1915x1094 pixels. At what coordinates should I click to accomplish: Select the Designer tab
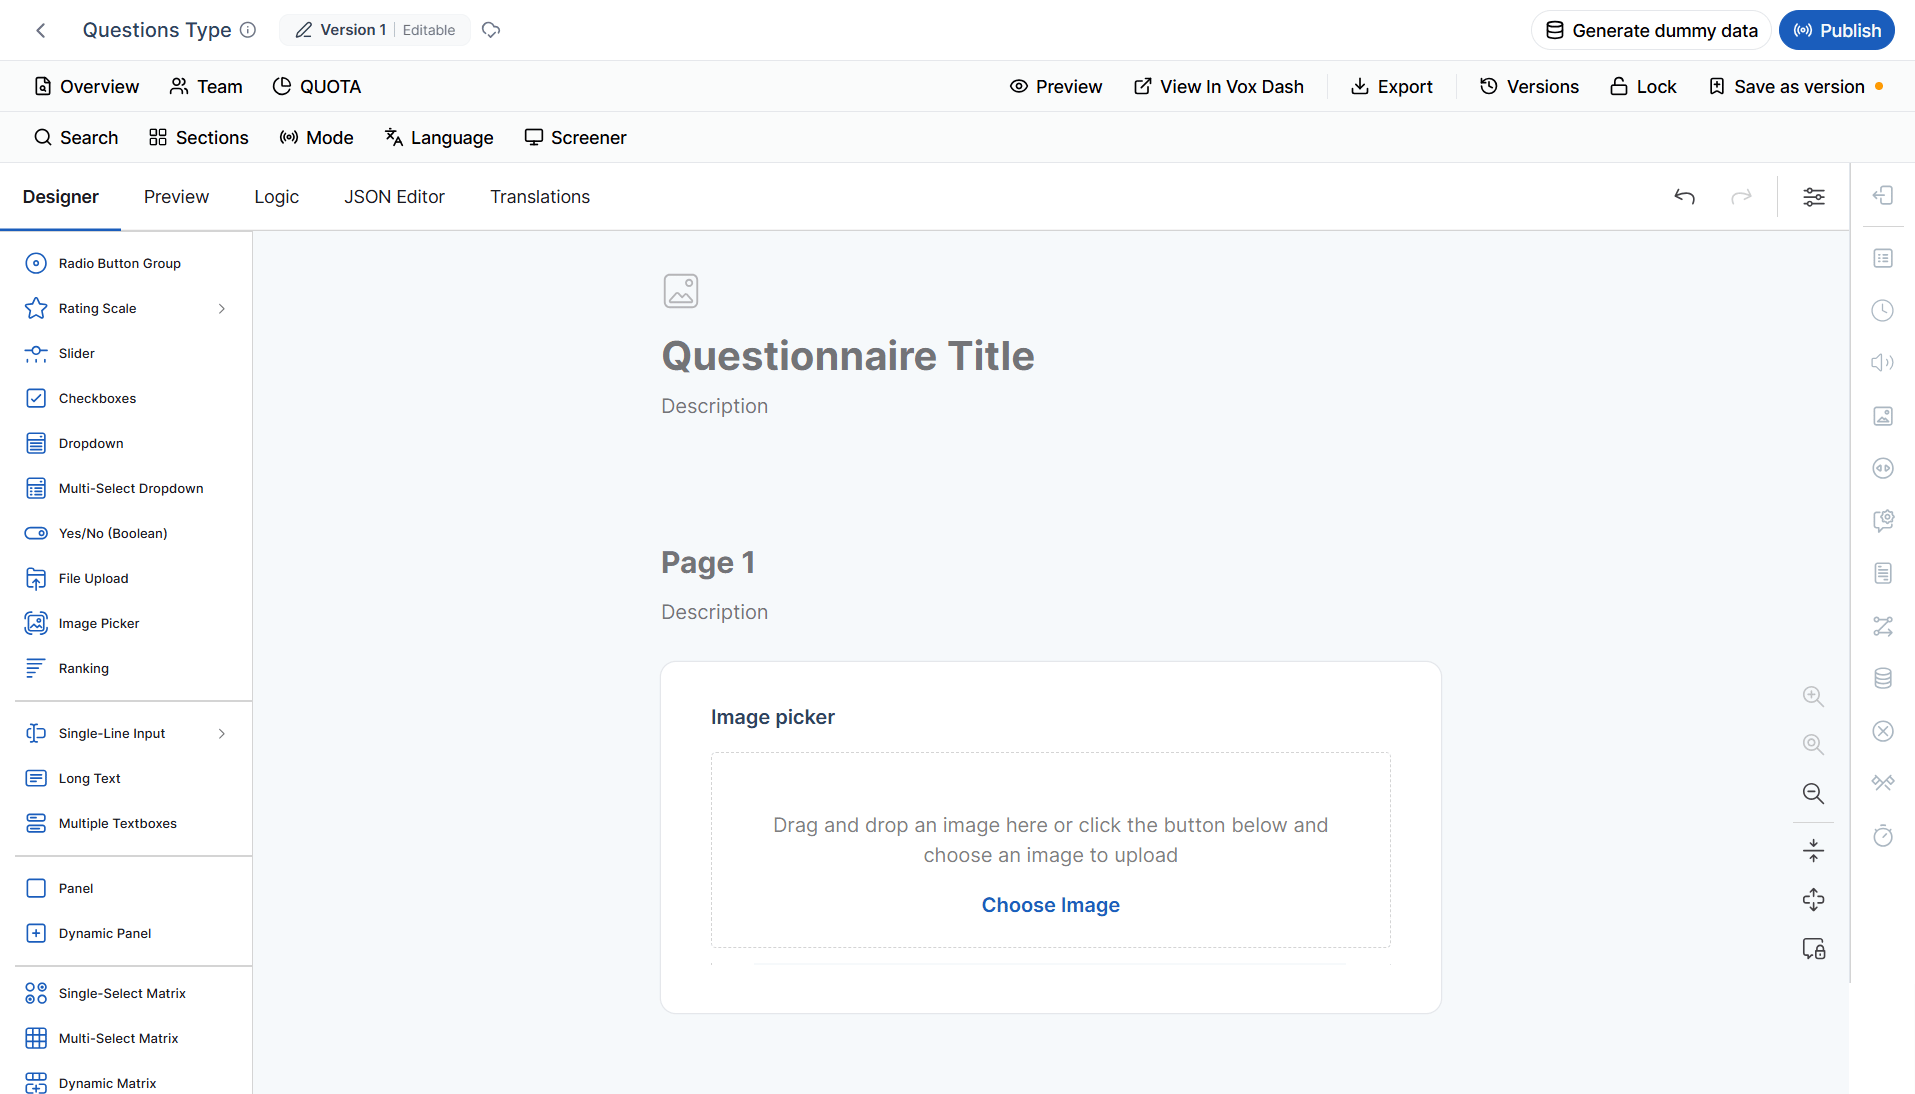point(60,197)
